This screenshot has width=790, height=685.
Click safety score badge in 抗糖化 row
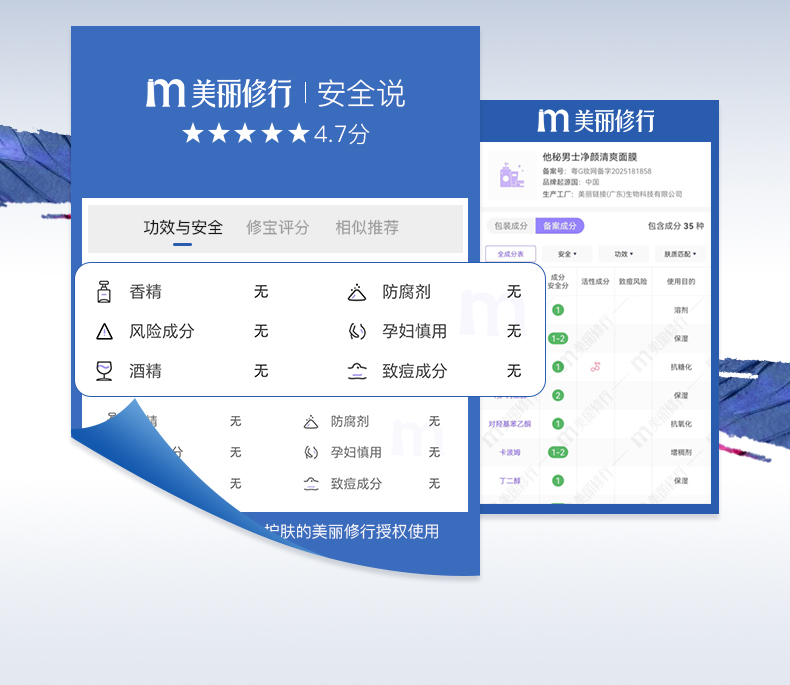(558, 367)
